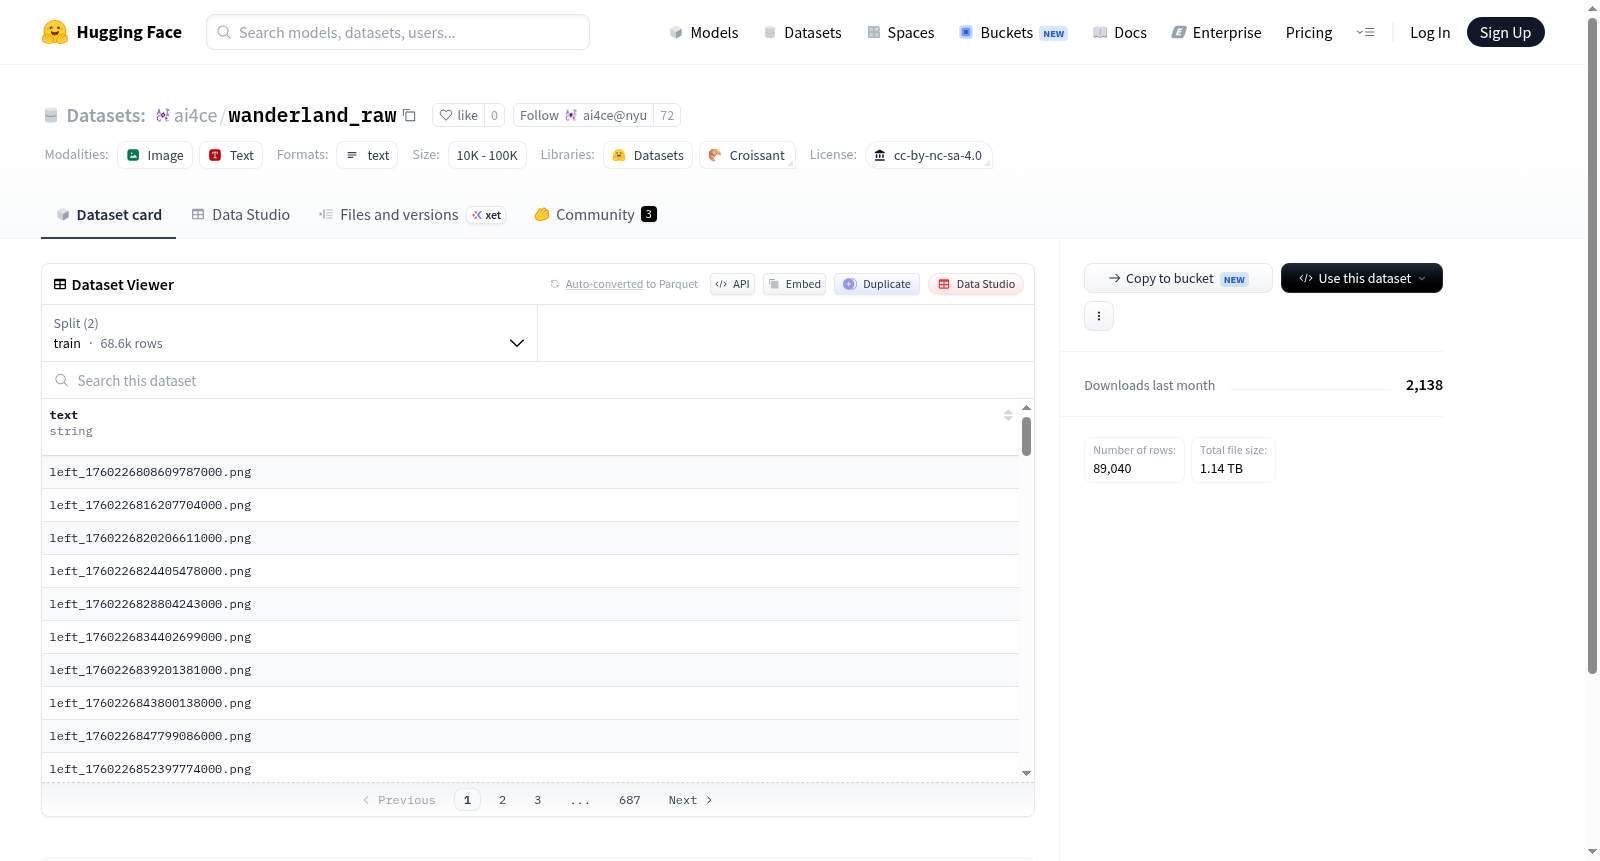Select row left_1760226834402699000.png
The width and height of the screenshot is (1600, 861).
[x=530, y=637]
